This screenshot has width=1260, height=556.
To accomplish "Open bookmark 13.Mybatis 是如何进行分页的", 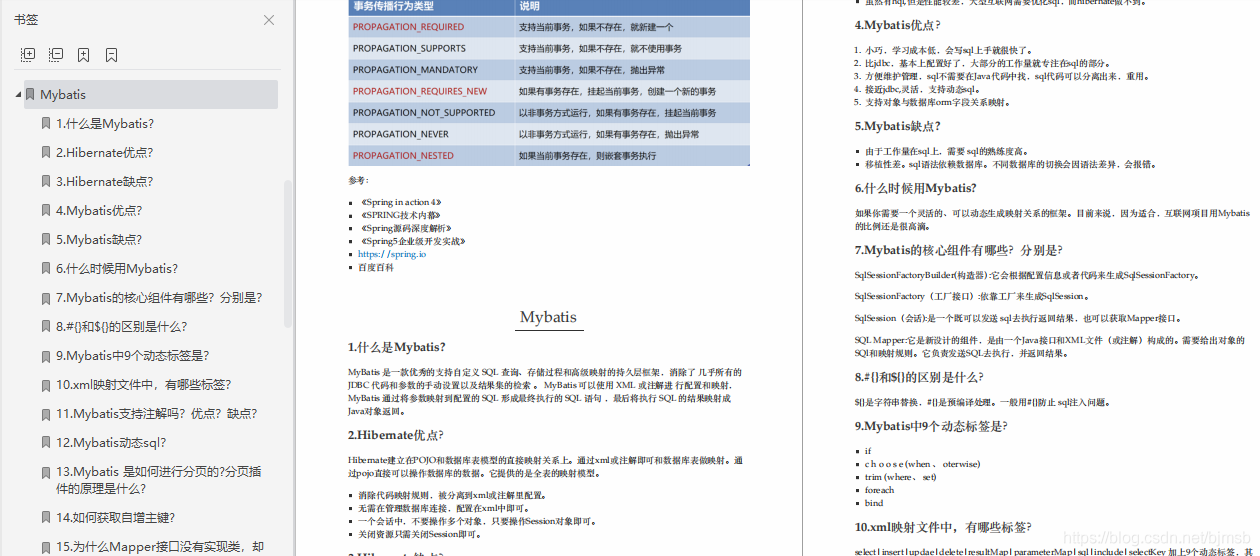I will [159, 480].
